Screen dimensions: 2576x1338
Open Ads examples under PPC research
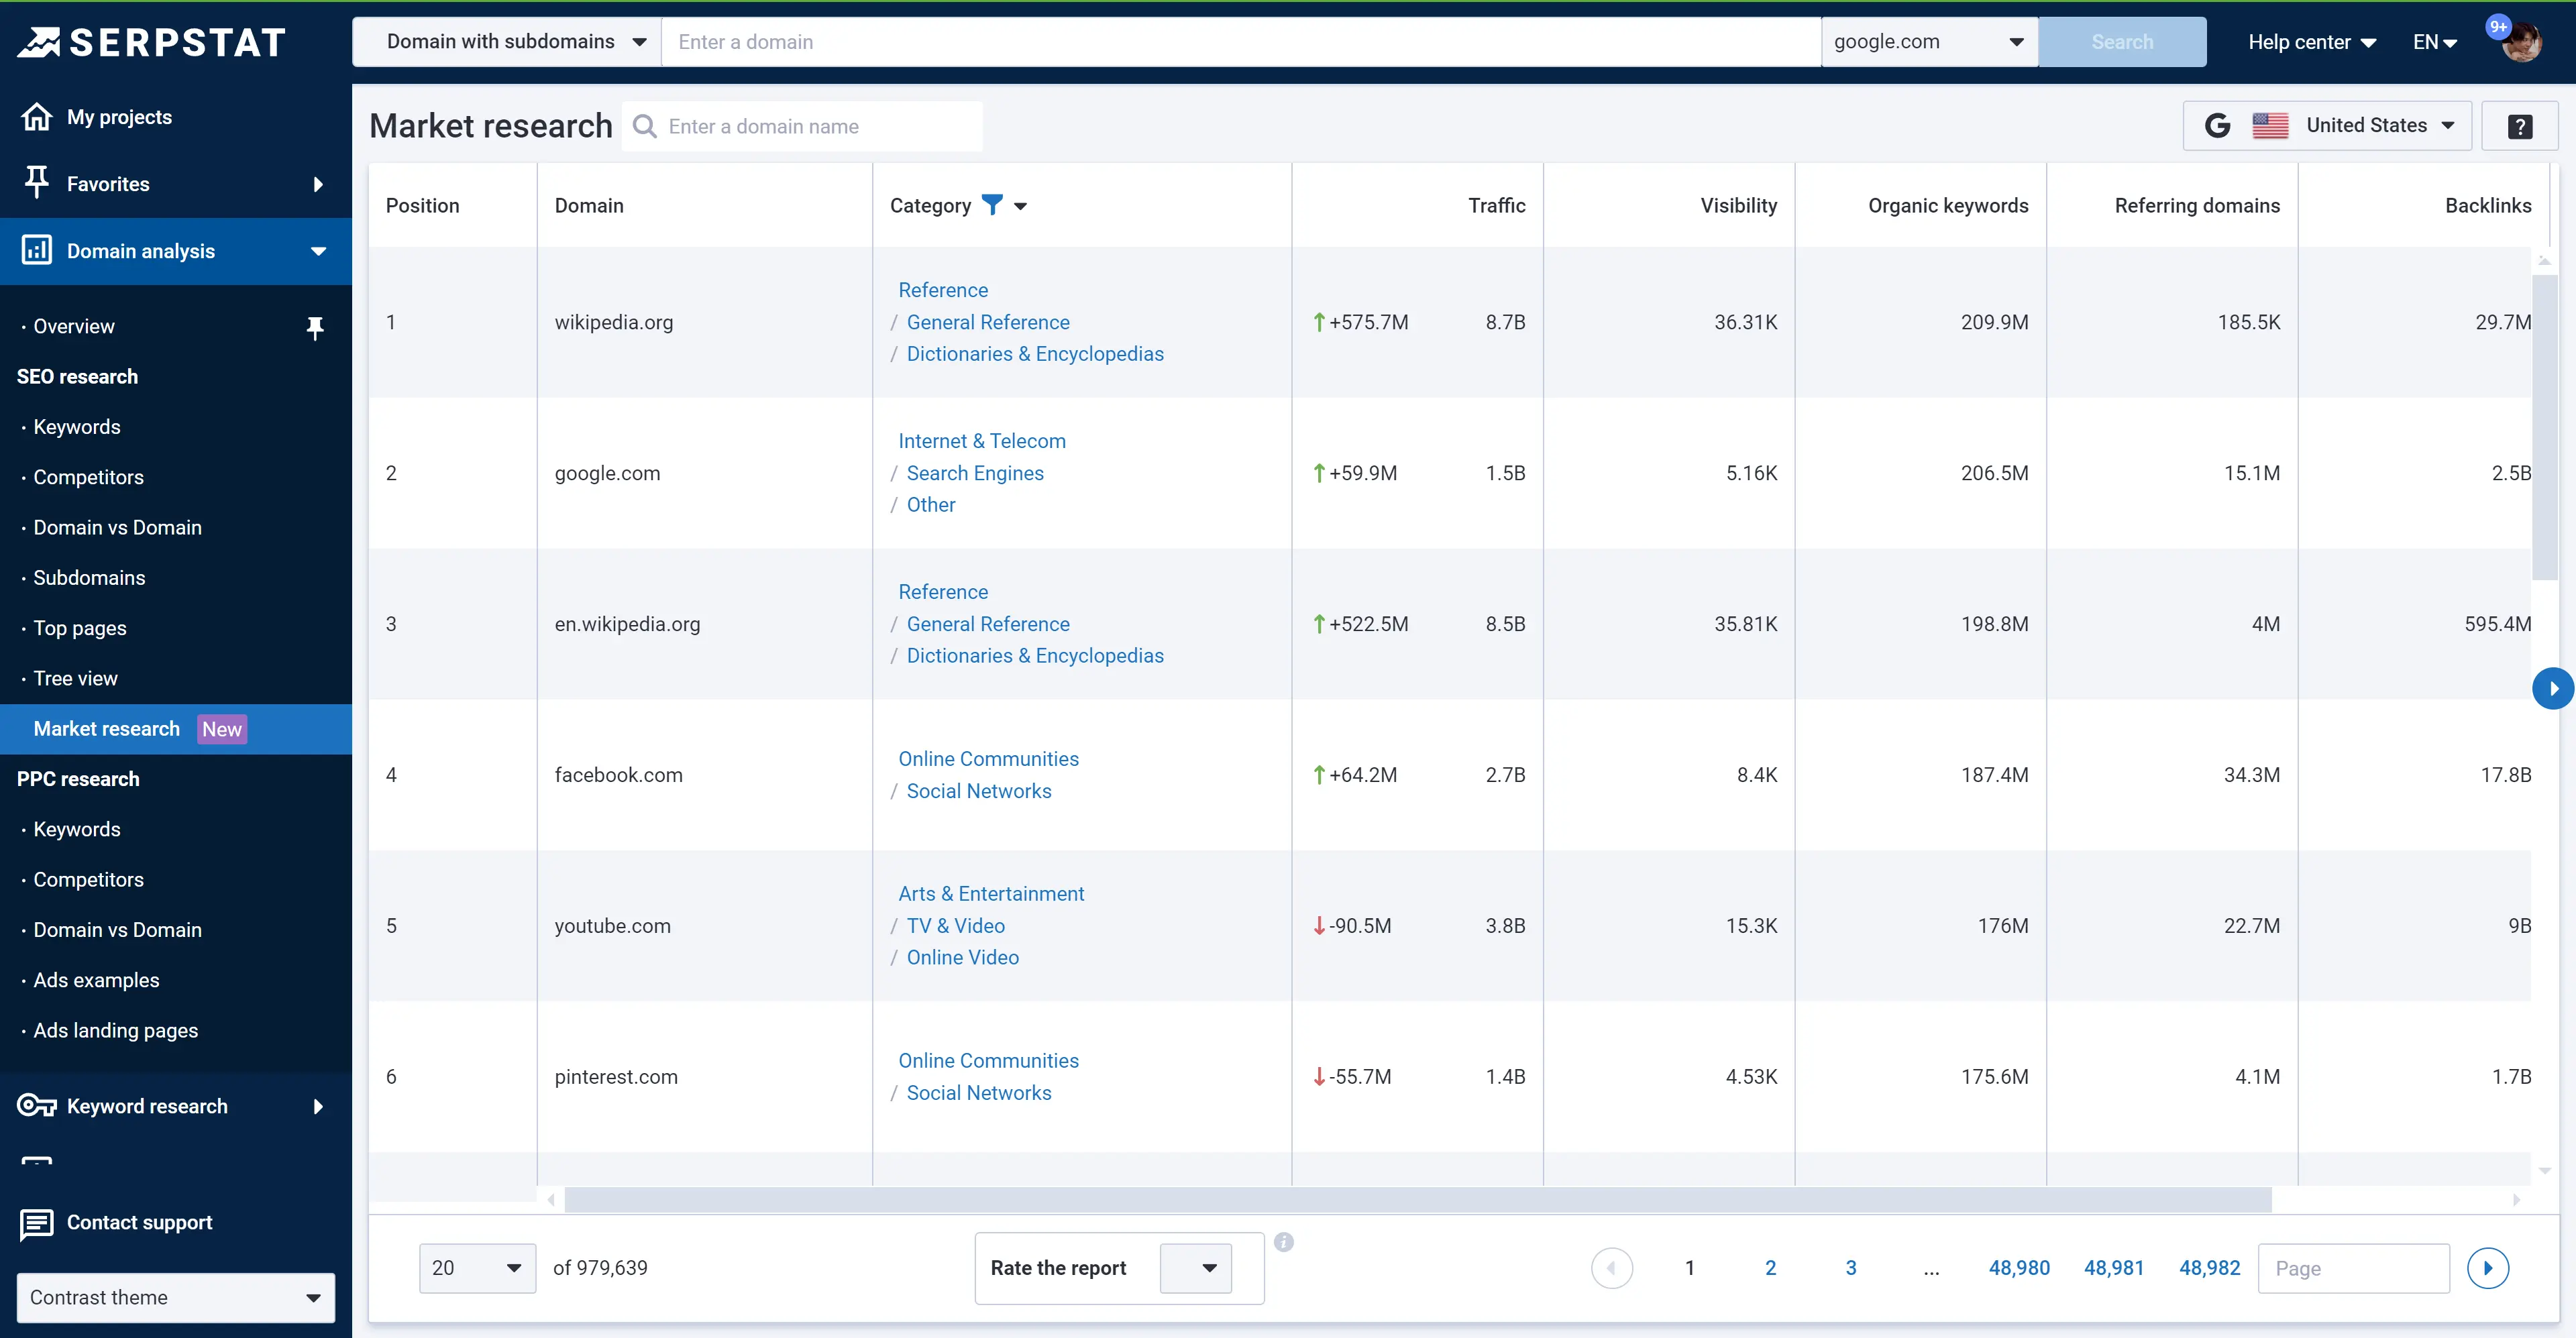[95, 979]
